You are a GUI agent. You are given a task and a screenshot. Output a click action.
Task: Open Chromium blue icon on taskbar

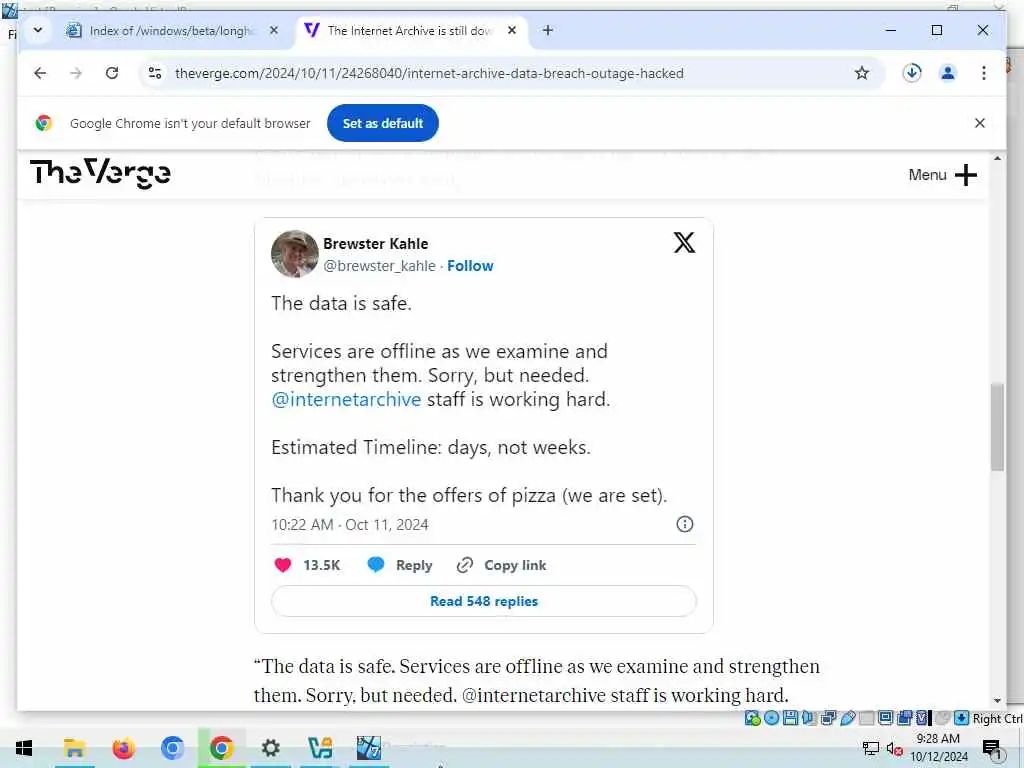coord(172,748)
